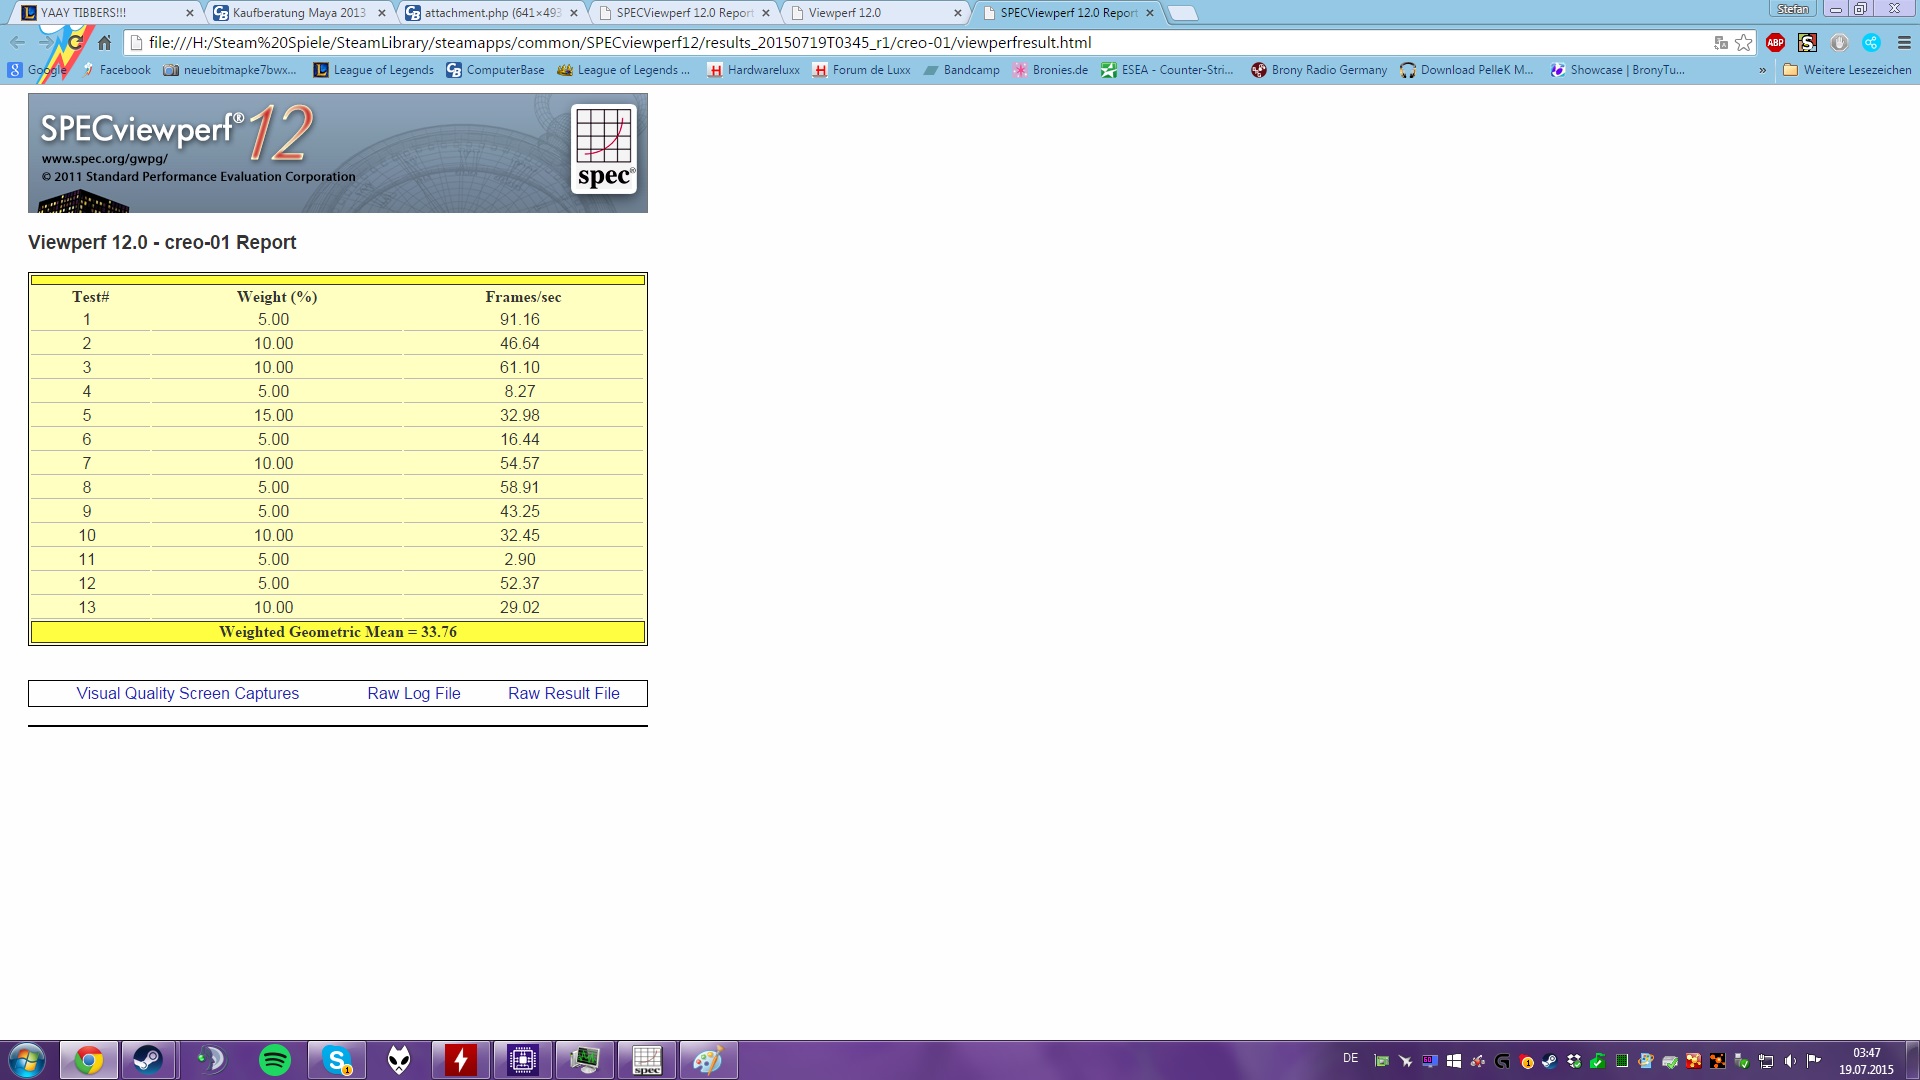The width and height of the screenshot is (1920, 1080).
Task: Open the Windows Start menu
Action: 27,1060
